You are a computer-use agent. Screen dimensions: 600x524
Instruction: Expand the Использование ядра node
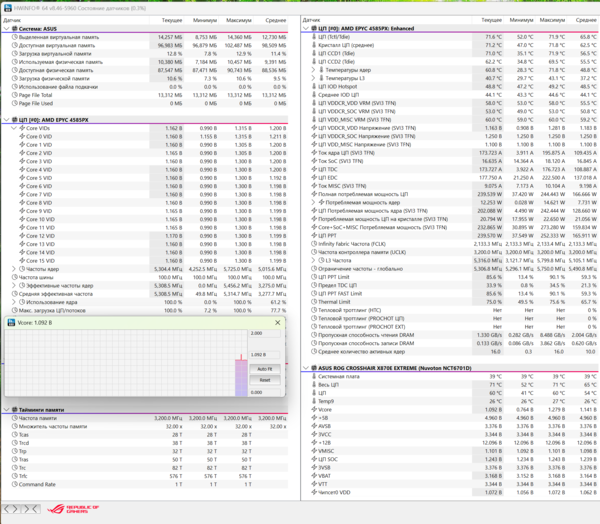(x=14, y=302)
